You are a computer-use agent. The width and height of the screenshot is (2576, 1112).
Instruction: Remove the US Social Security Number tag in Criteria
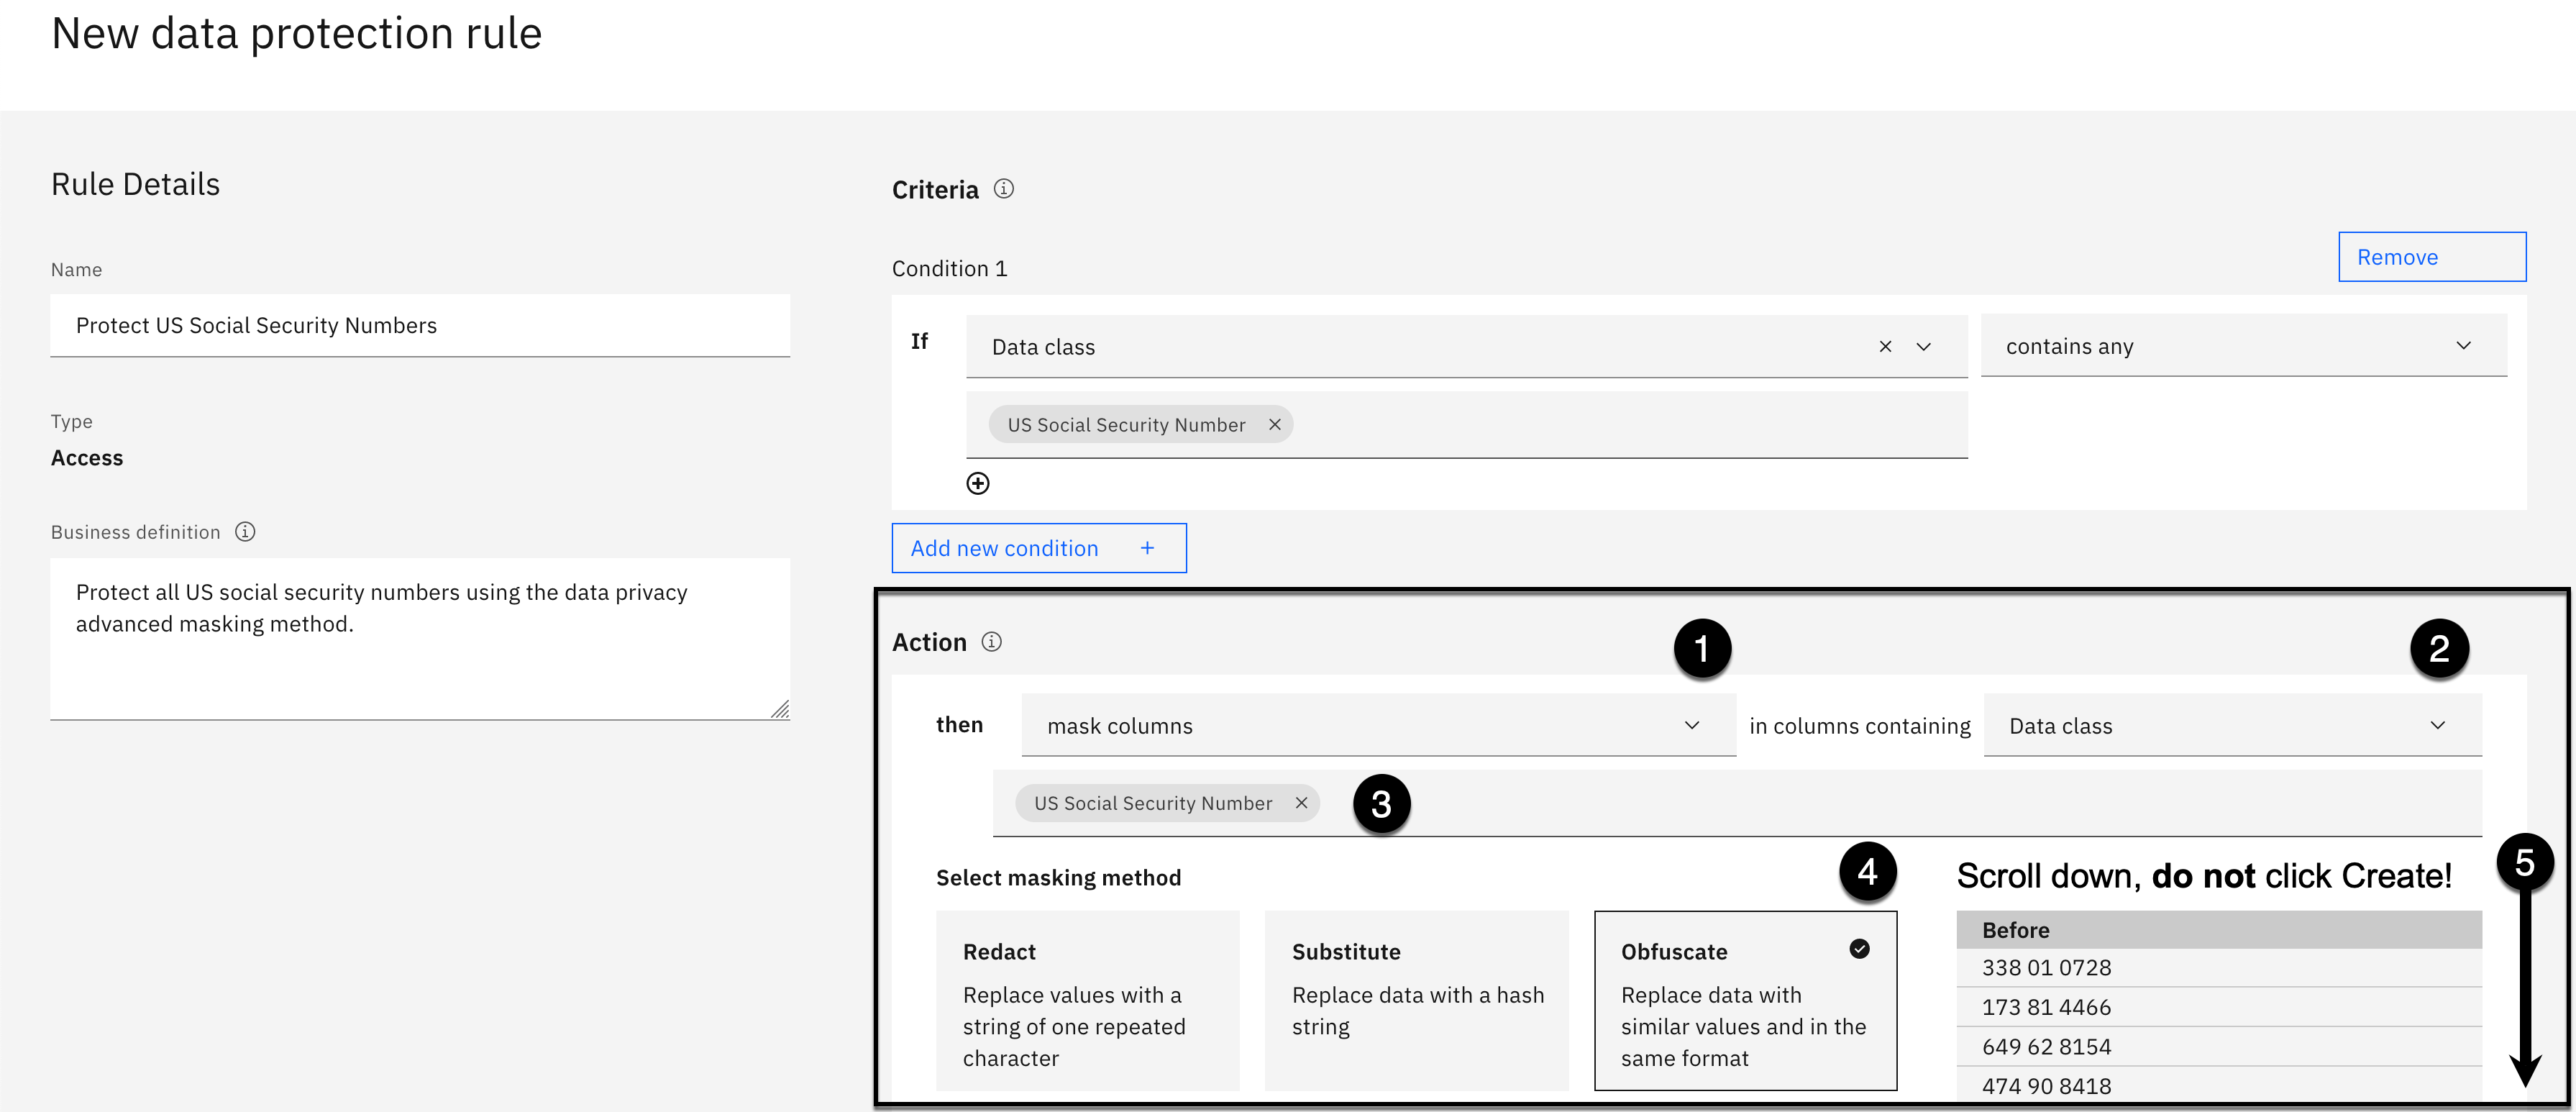pyautogui.click(x=1275, y=425)
